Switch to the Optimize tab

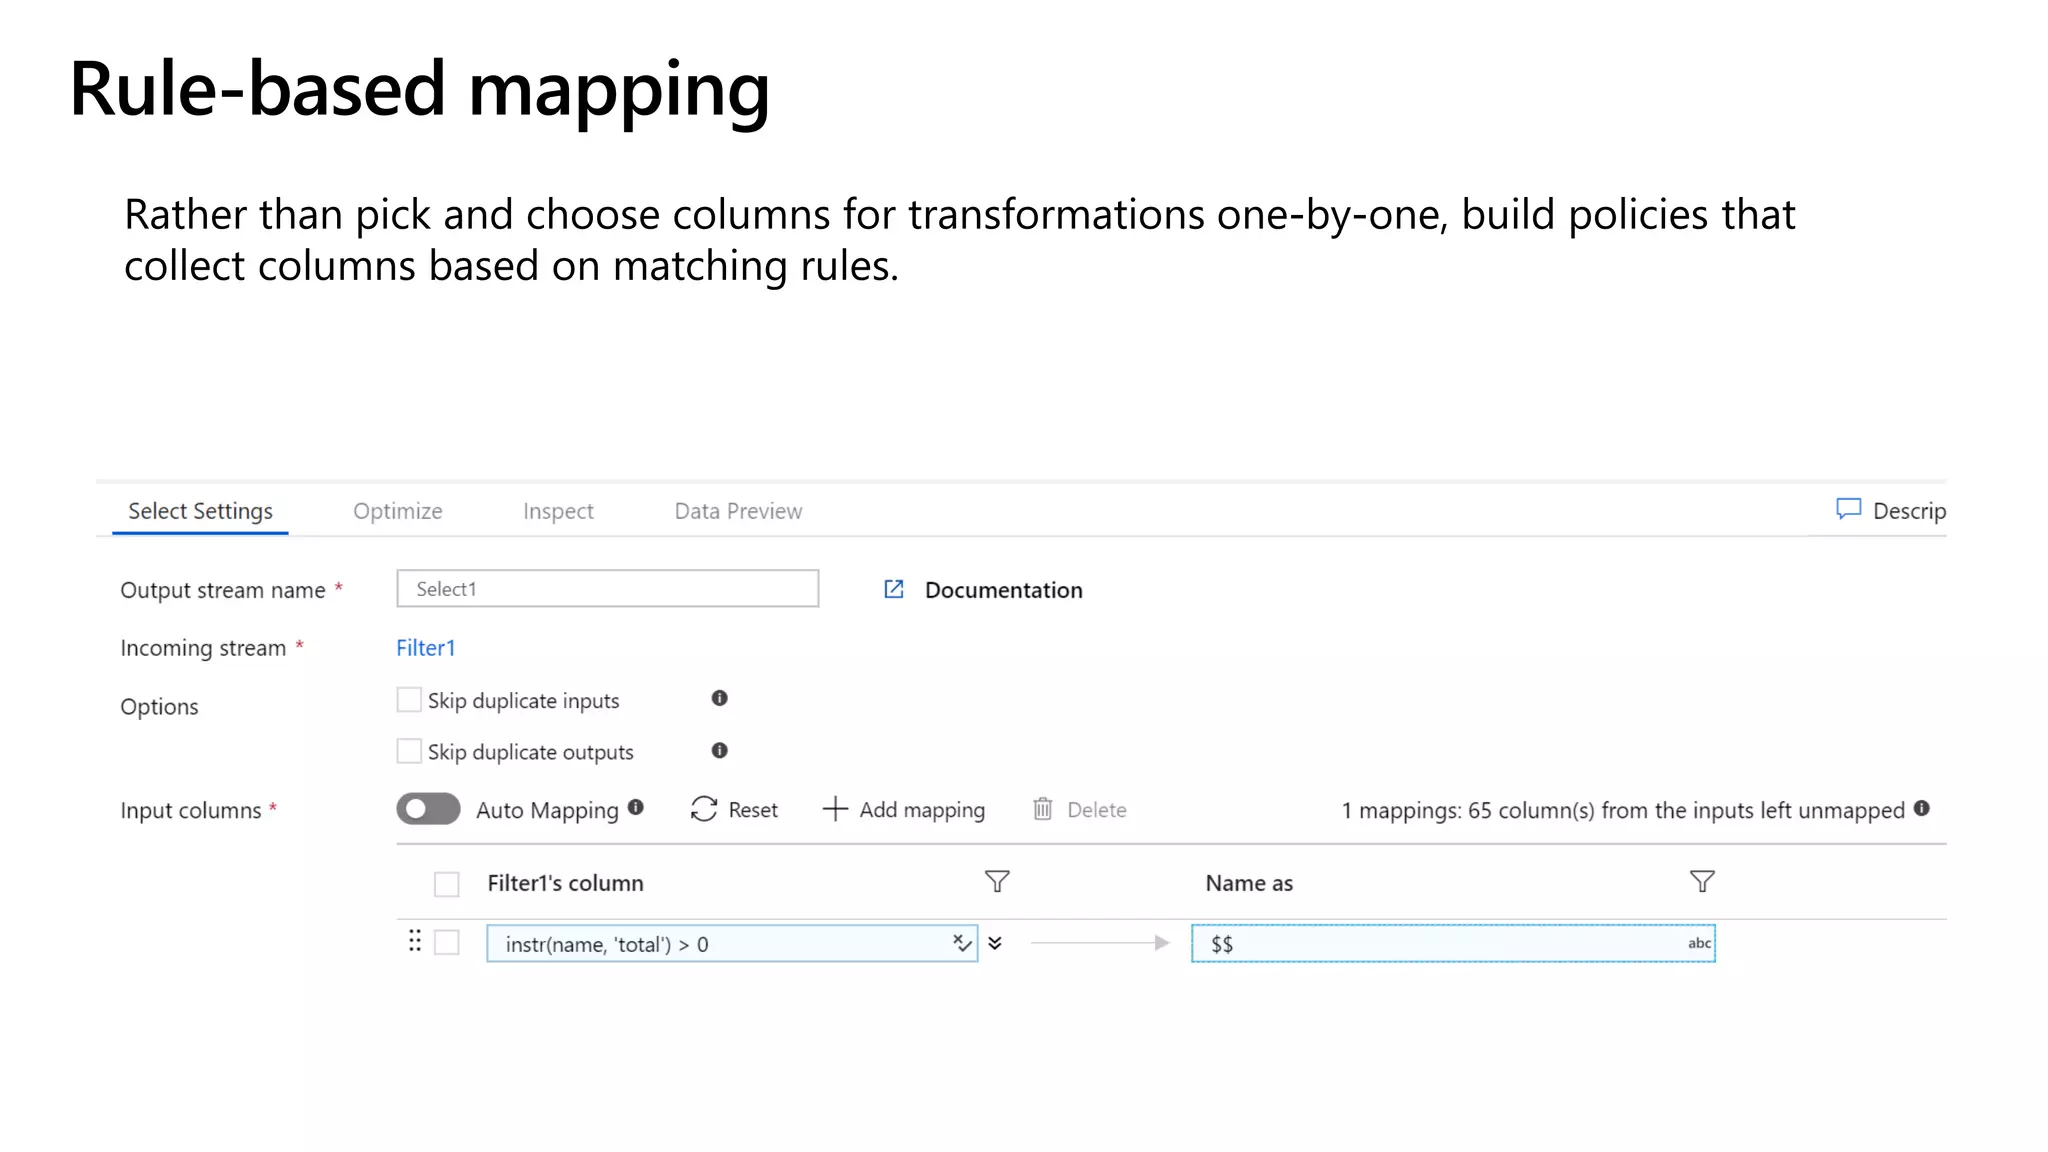click(x=397, y=511)
